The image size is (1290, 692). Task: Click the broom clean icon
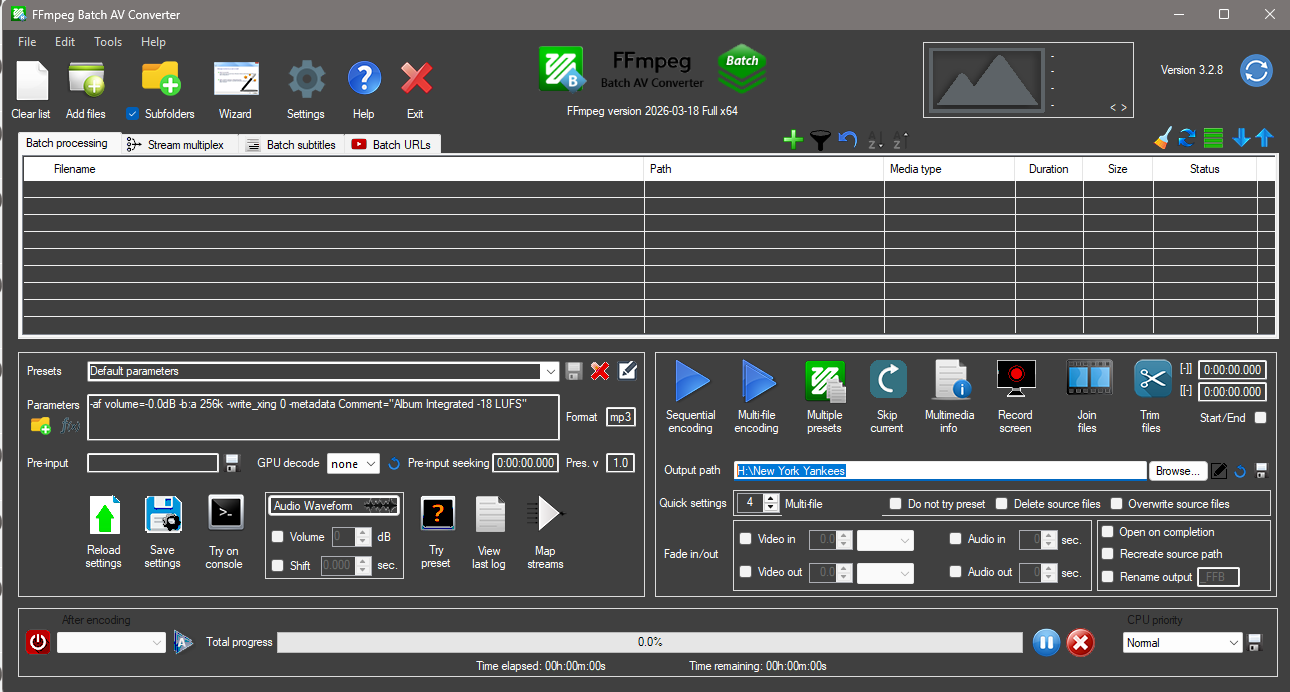click(x=1162, y=138)
